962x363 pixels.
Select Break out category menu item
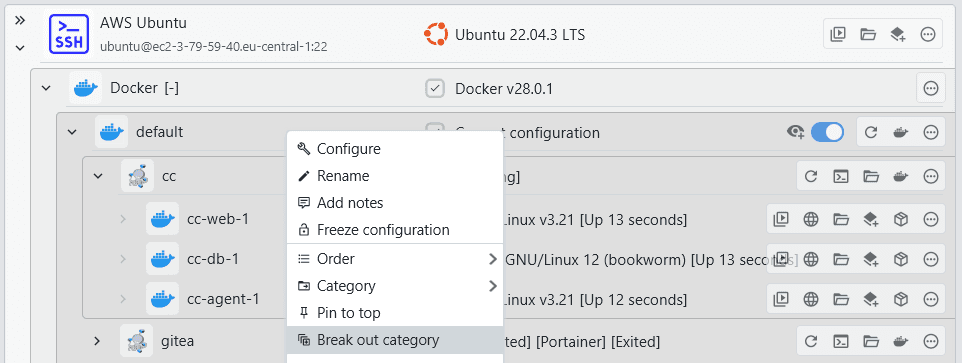point(395,340)
